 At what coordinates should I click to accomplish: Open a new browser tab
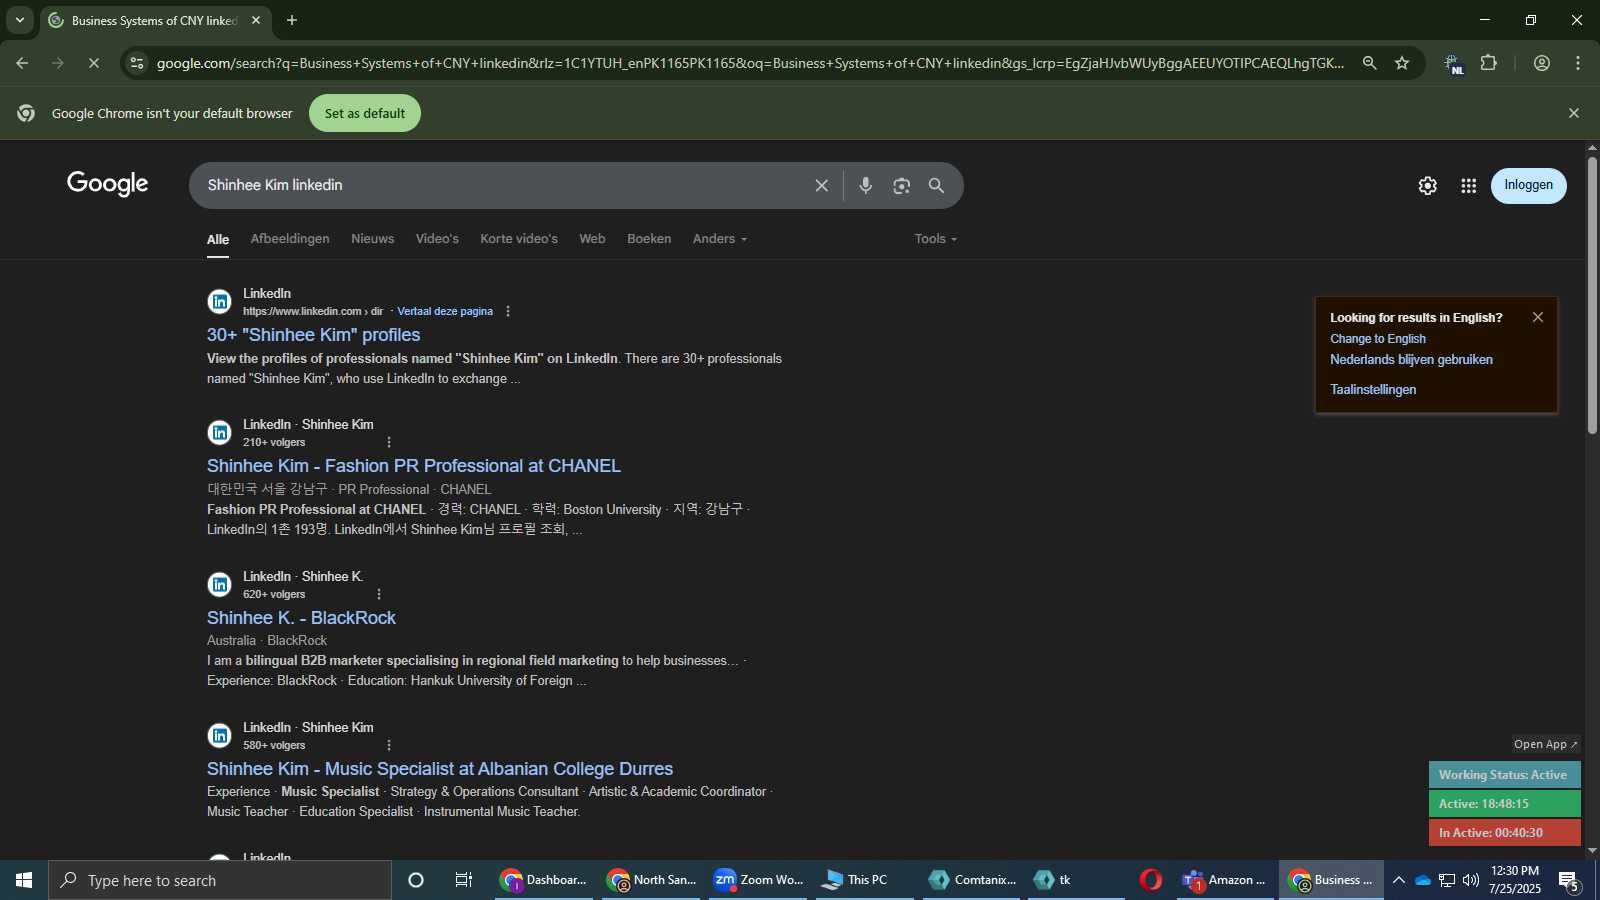tap(292, 20)
